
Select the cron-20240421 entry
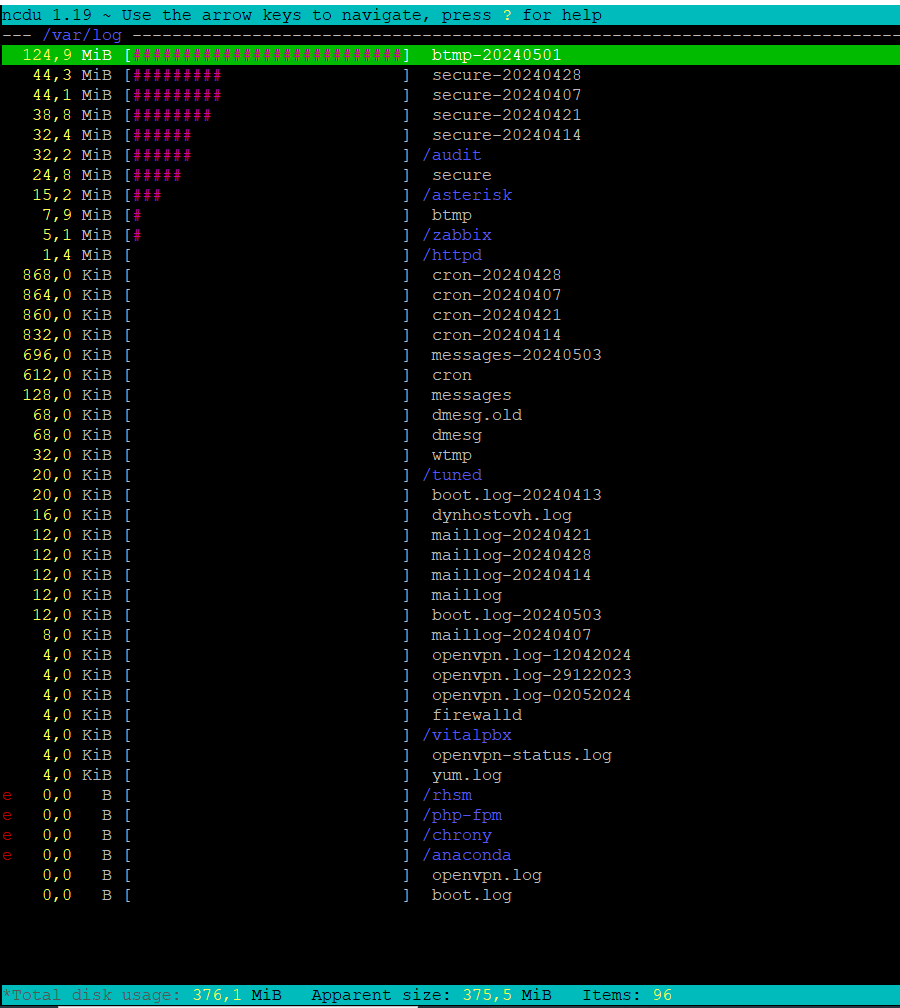point(496,315)
